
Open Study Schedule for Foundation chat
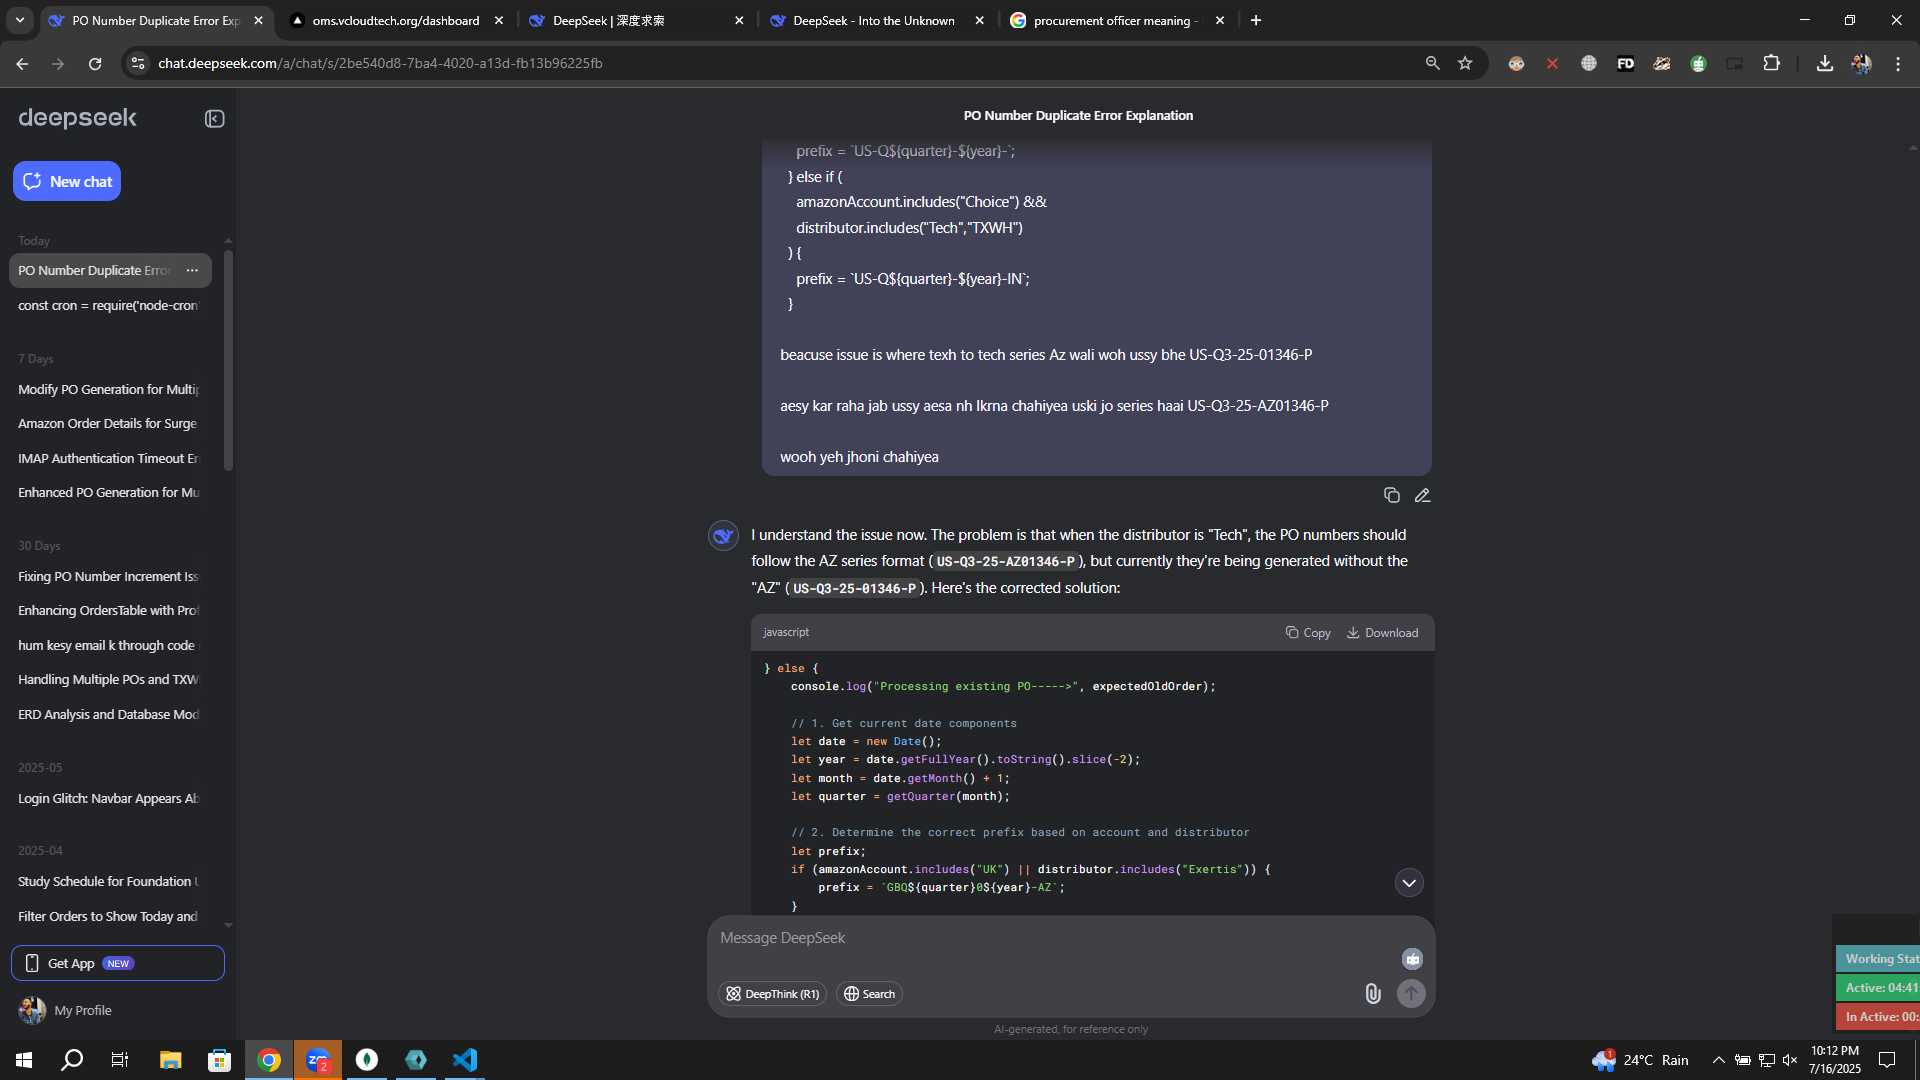[x=110, y=881]
